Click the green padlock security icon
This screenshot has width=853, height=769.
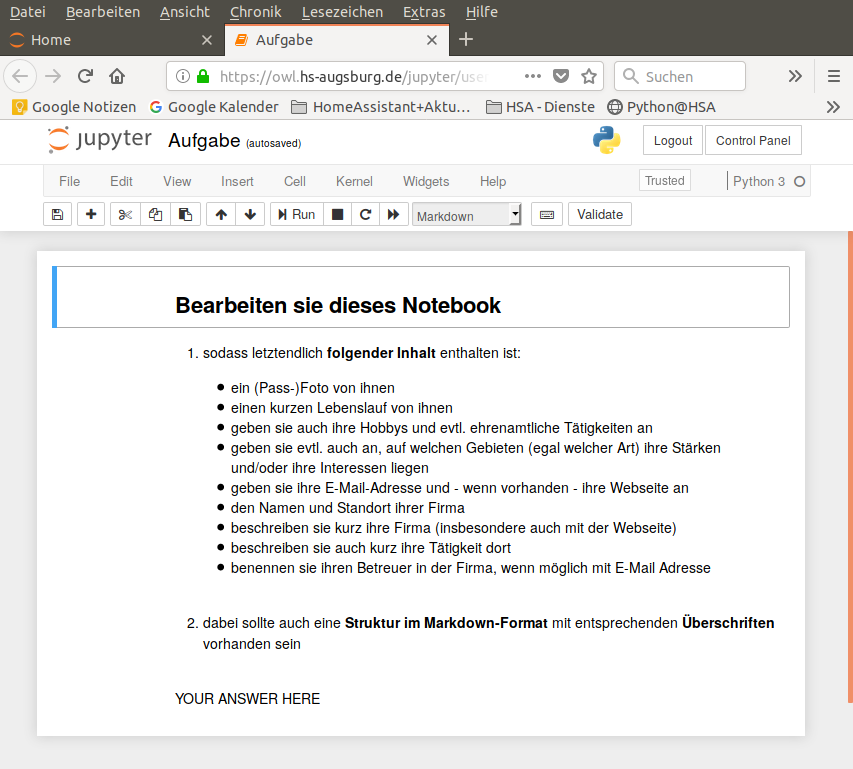coord(203,76)
